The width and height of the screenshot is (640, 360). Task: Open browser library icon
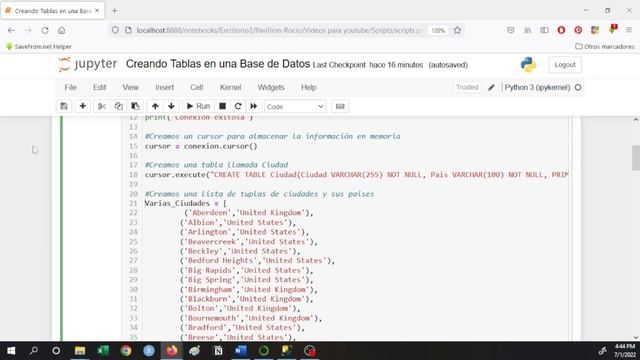coord(528,30)
